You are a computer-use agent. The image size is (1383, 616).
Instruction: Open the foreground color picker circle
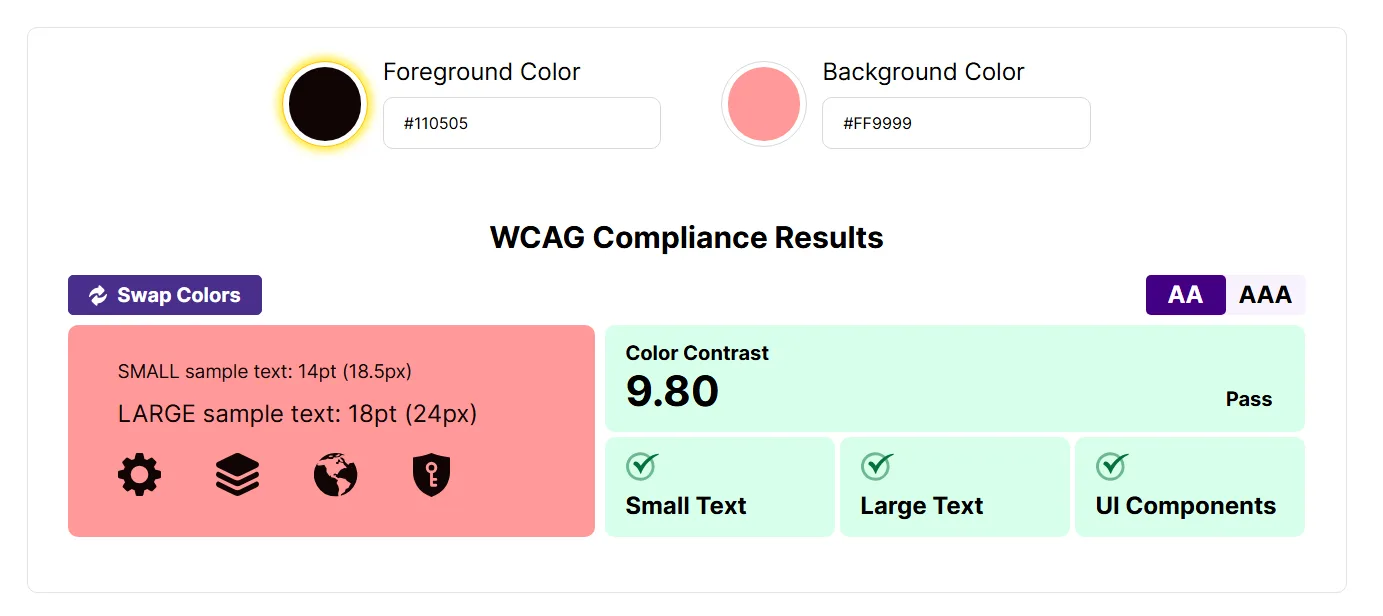[x=324, y=104]
